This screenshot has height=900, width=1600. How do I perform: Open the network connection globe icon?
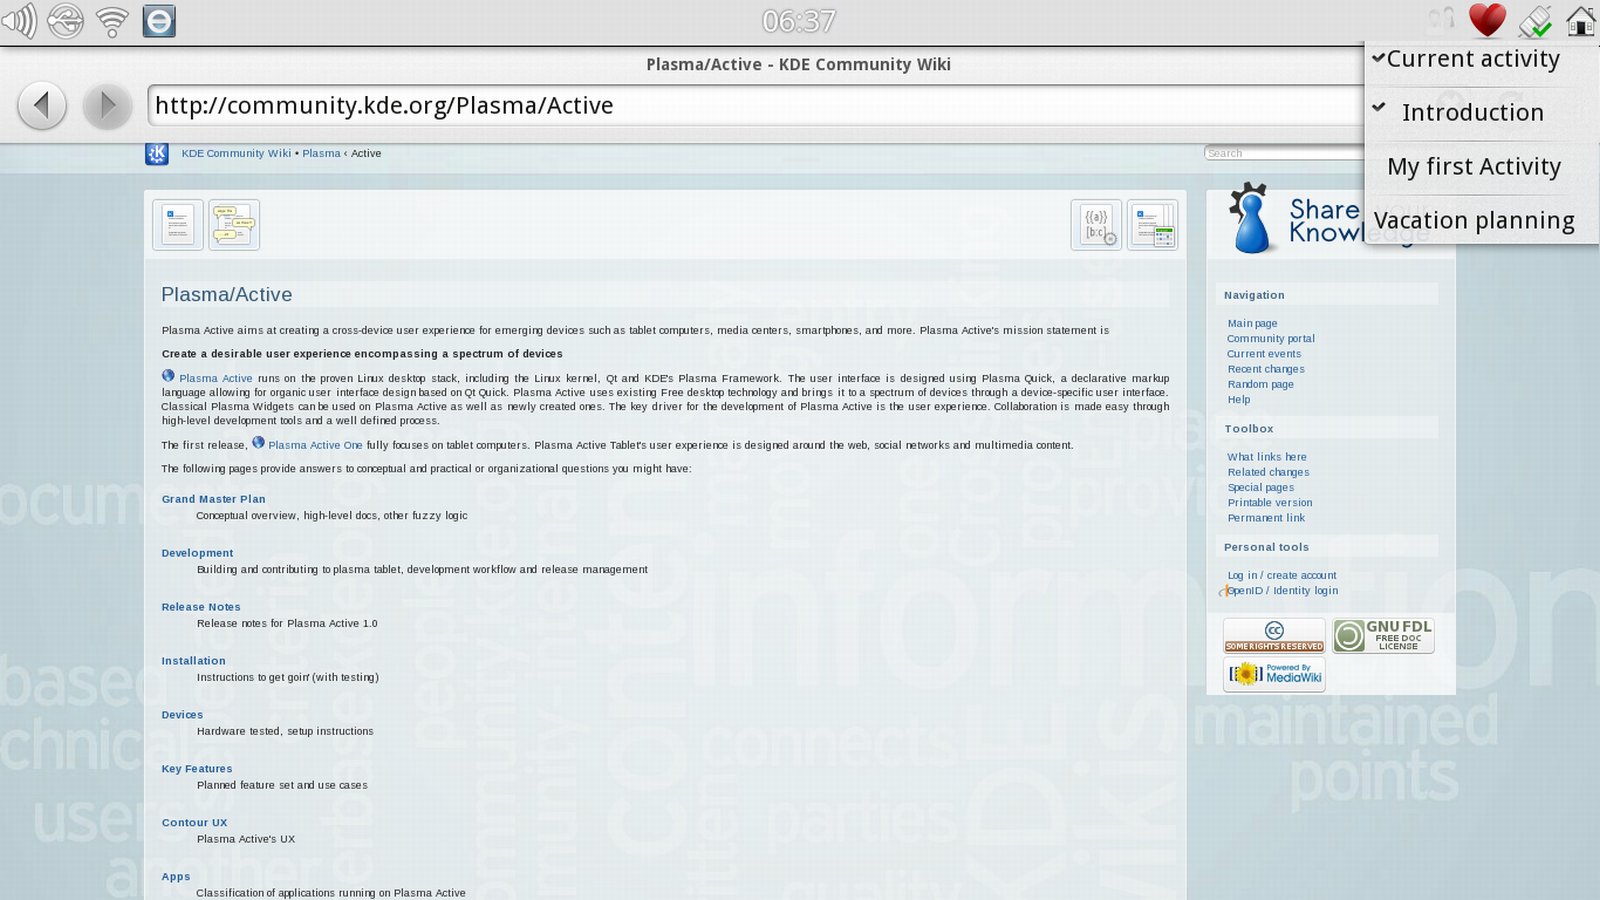[66, 21]
